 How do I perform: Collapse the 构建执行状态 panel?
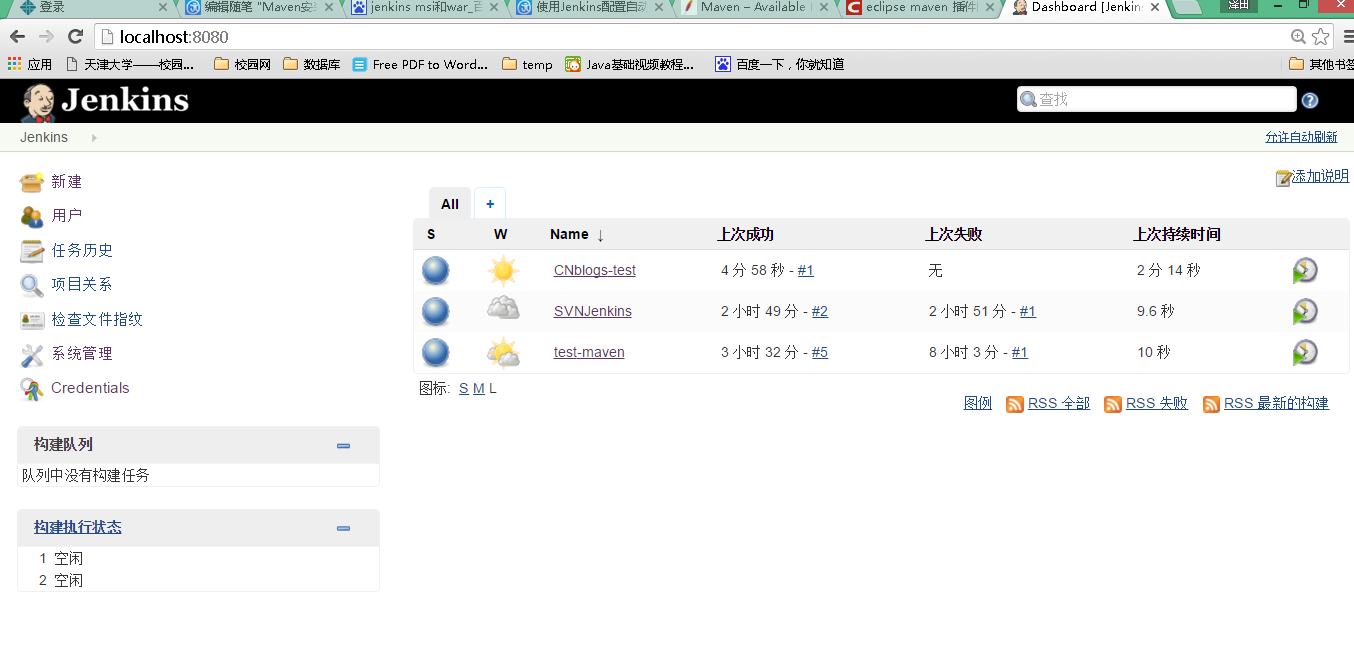pyautogui.click(x=344, y=528)
